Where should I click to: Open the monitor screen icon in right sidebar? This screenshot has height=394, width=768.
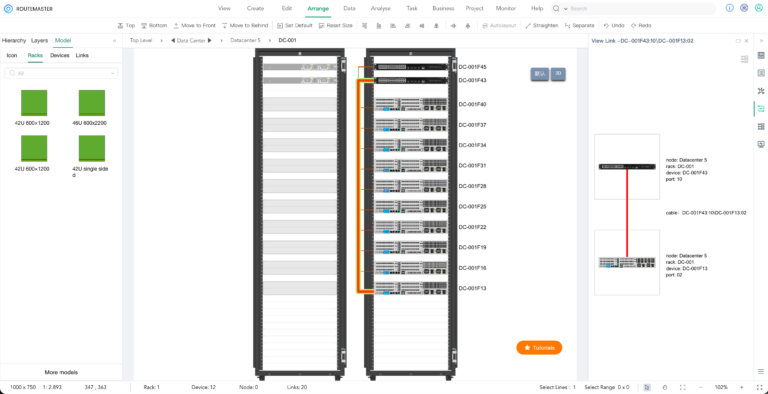[761, 144]
